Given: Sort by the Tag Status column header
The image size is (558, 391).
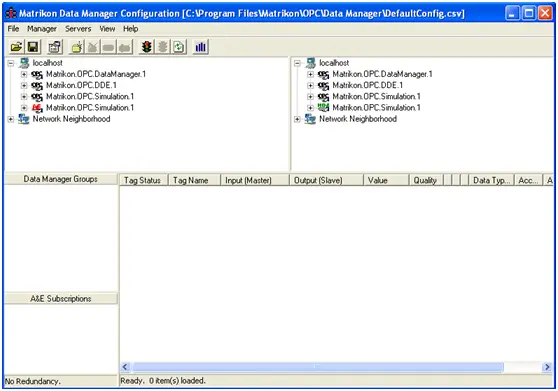Looking at the screenshot, I should [x=144, y=180].
